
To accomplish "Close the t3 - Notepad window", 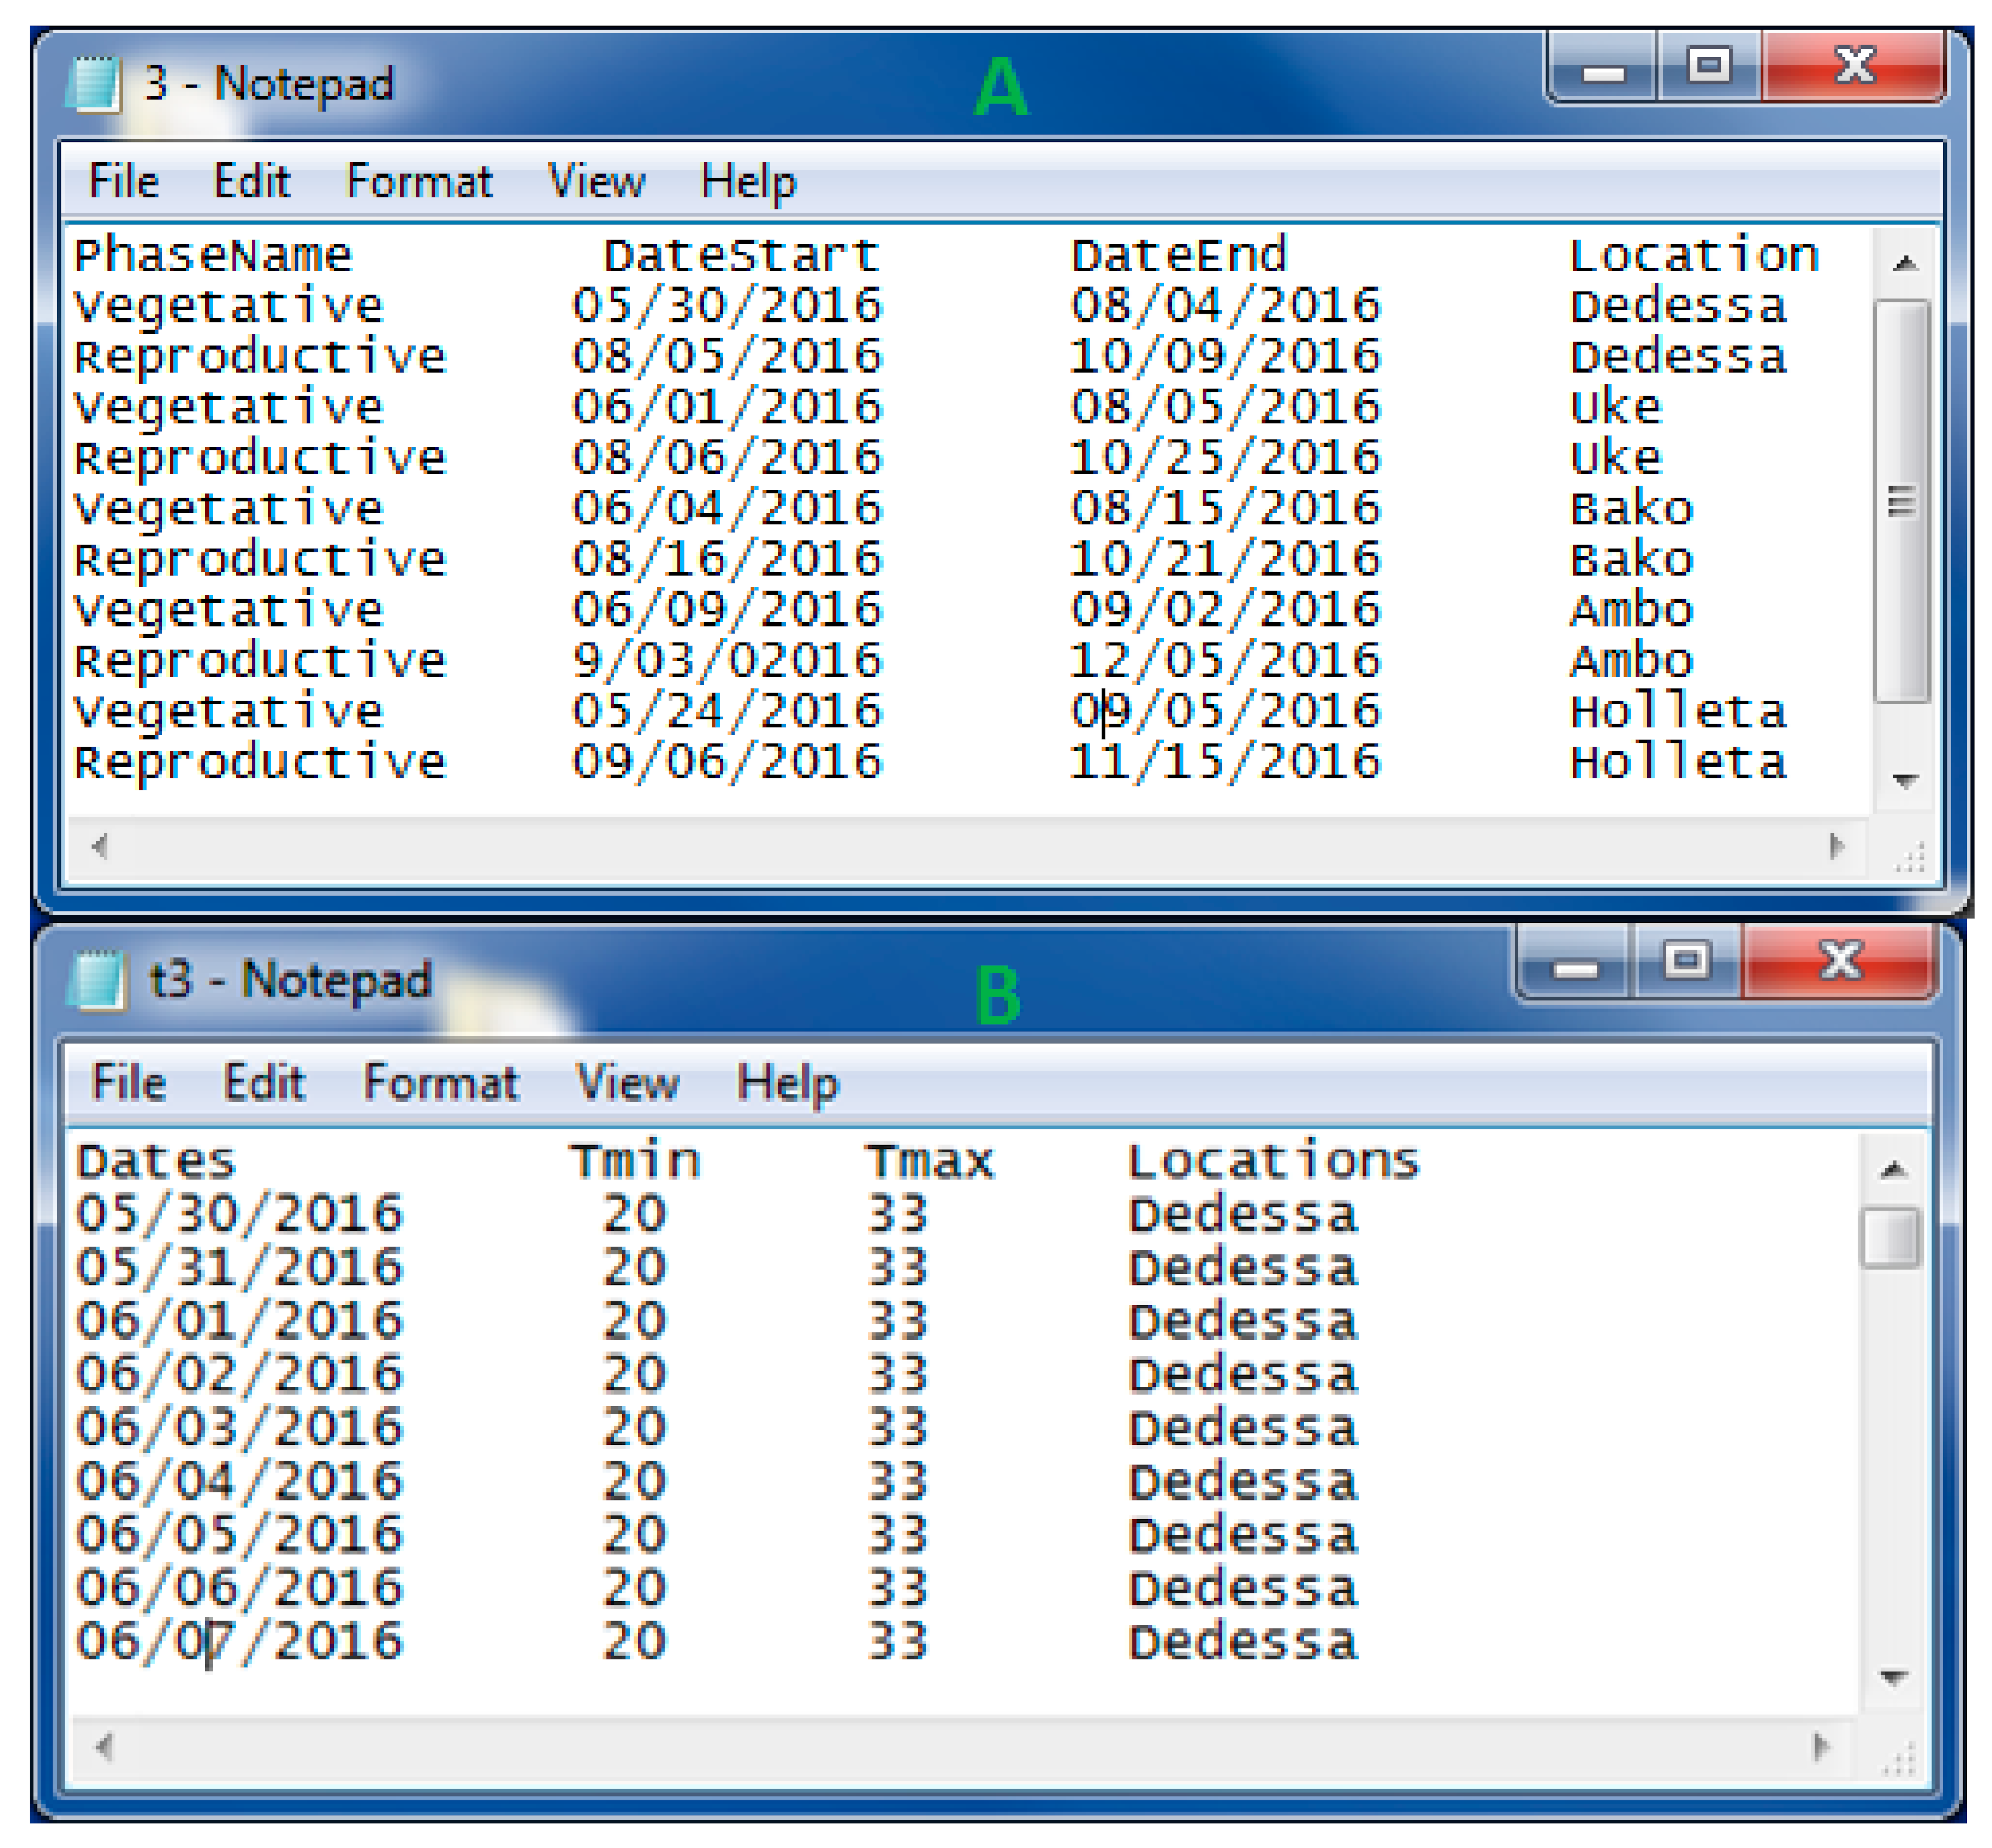I will coord(1840,962).
